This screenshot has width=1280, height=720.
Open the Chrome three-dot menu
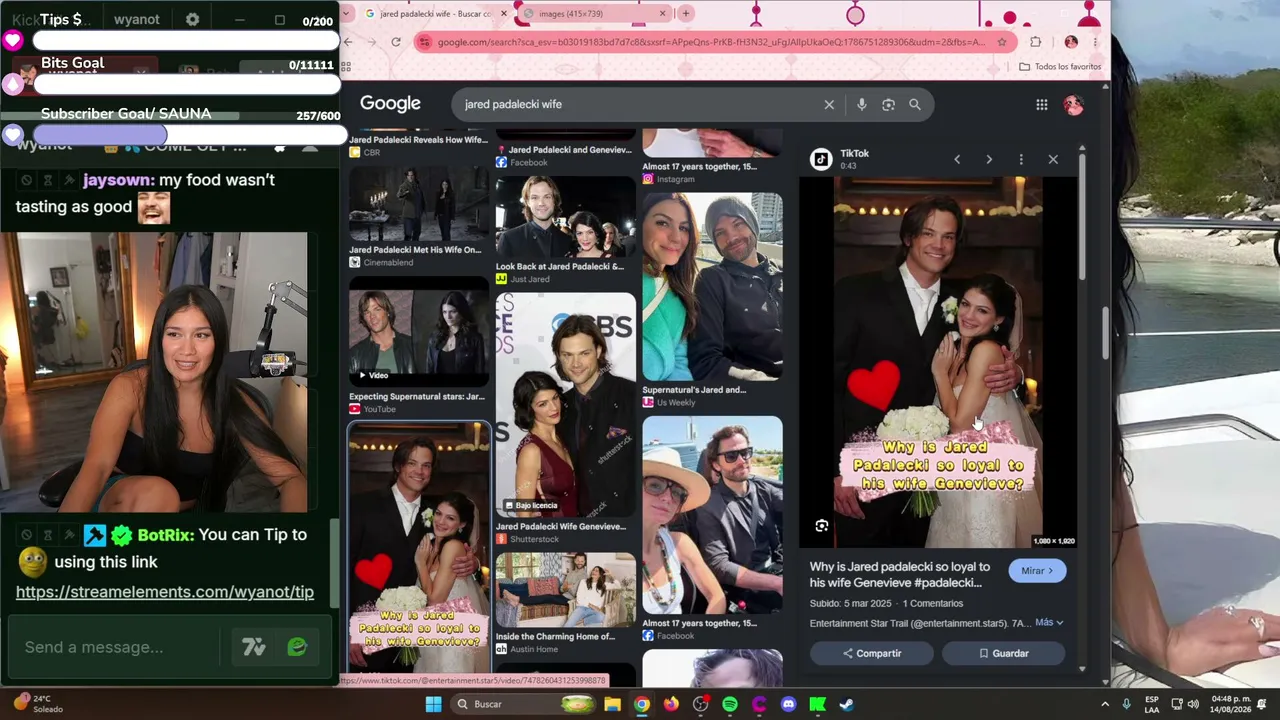[x=1096, y=42]
